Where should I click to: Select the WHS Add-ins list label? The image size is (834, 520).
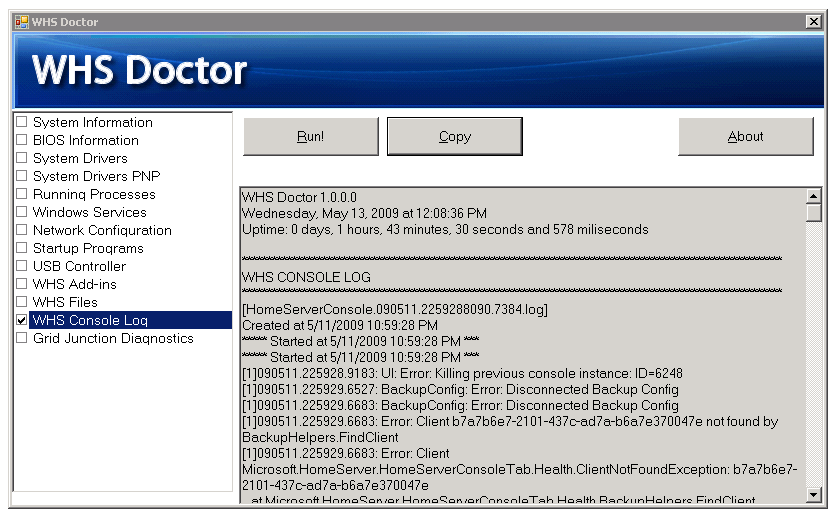click(x=74, y=284)
